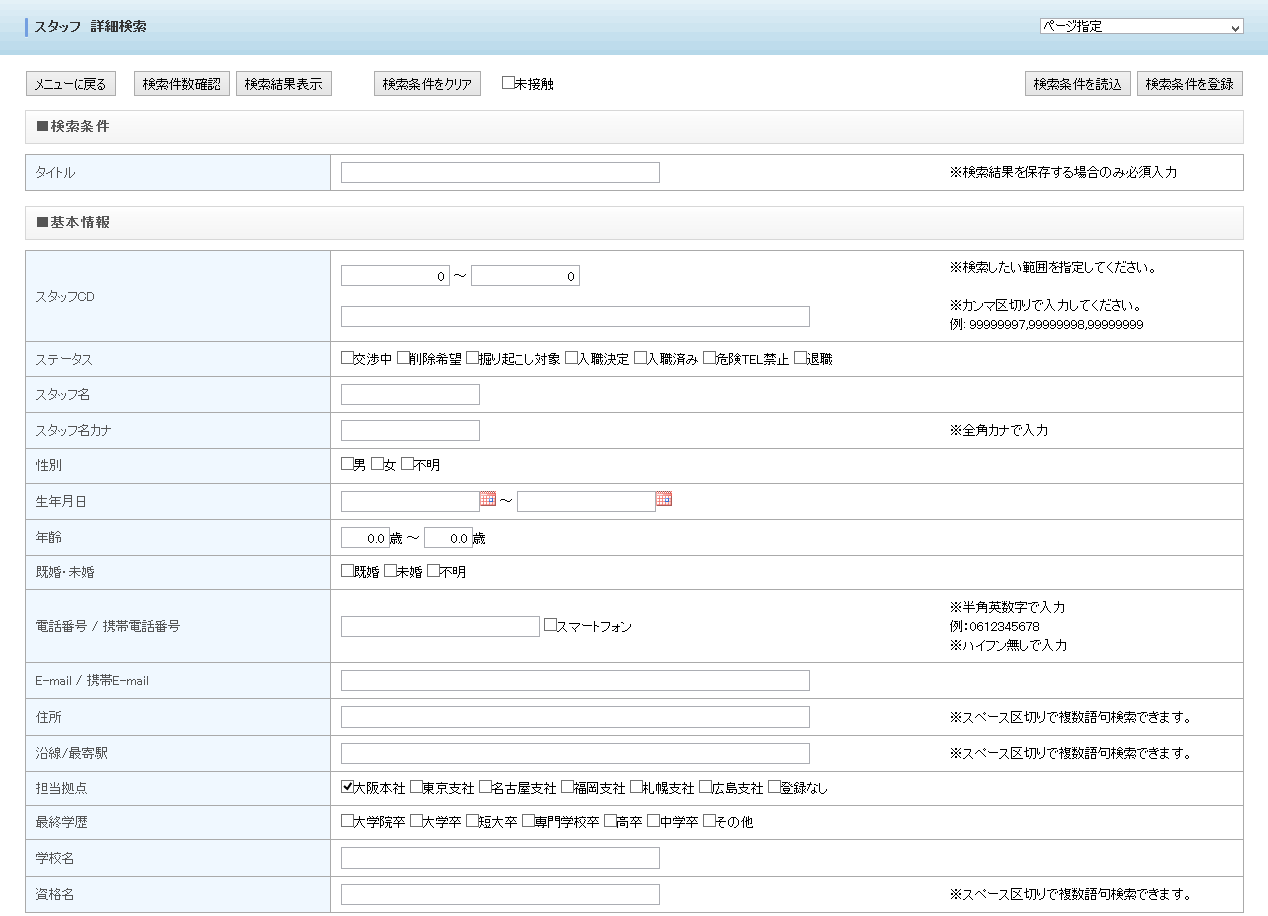Image resolution: width=1268 pixels, height=916 pixels.
Task: Enable the スマートフォン checkbox
Action: click(x=550, y=625)
